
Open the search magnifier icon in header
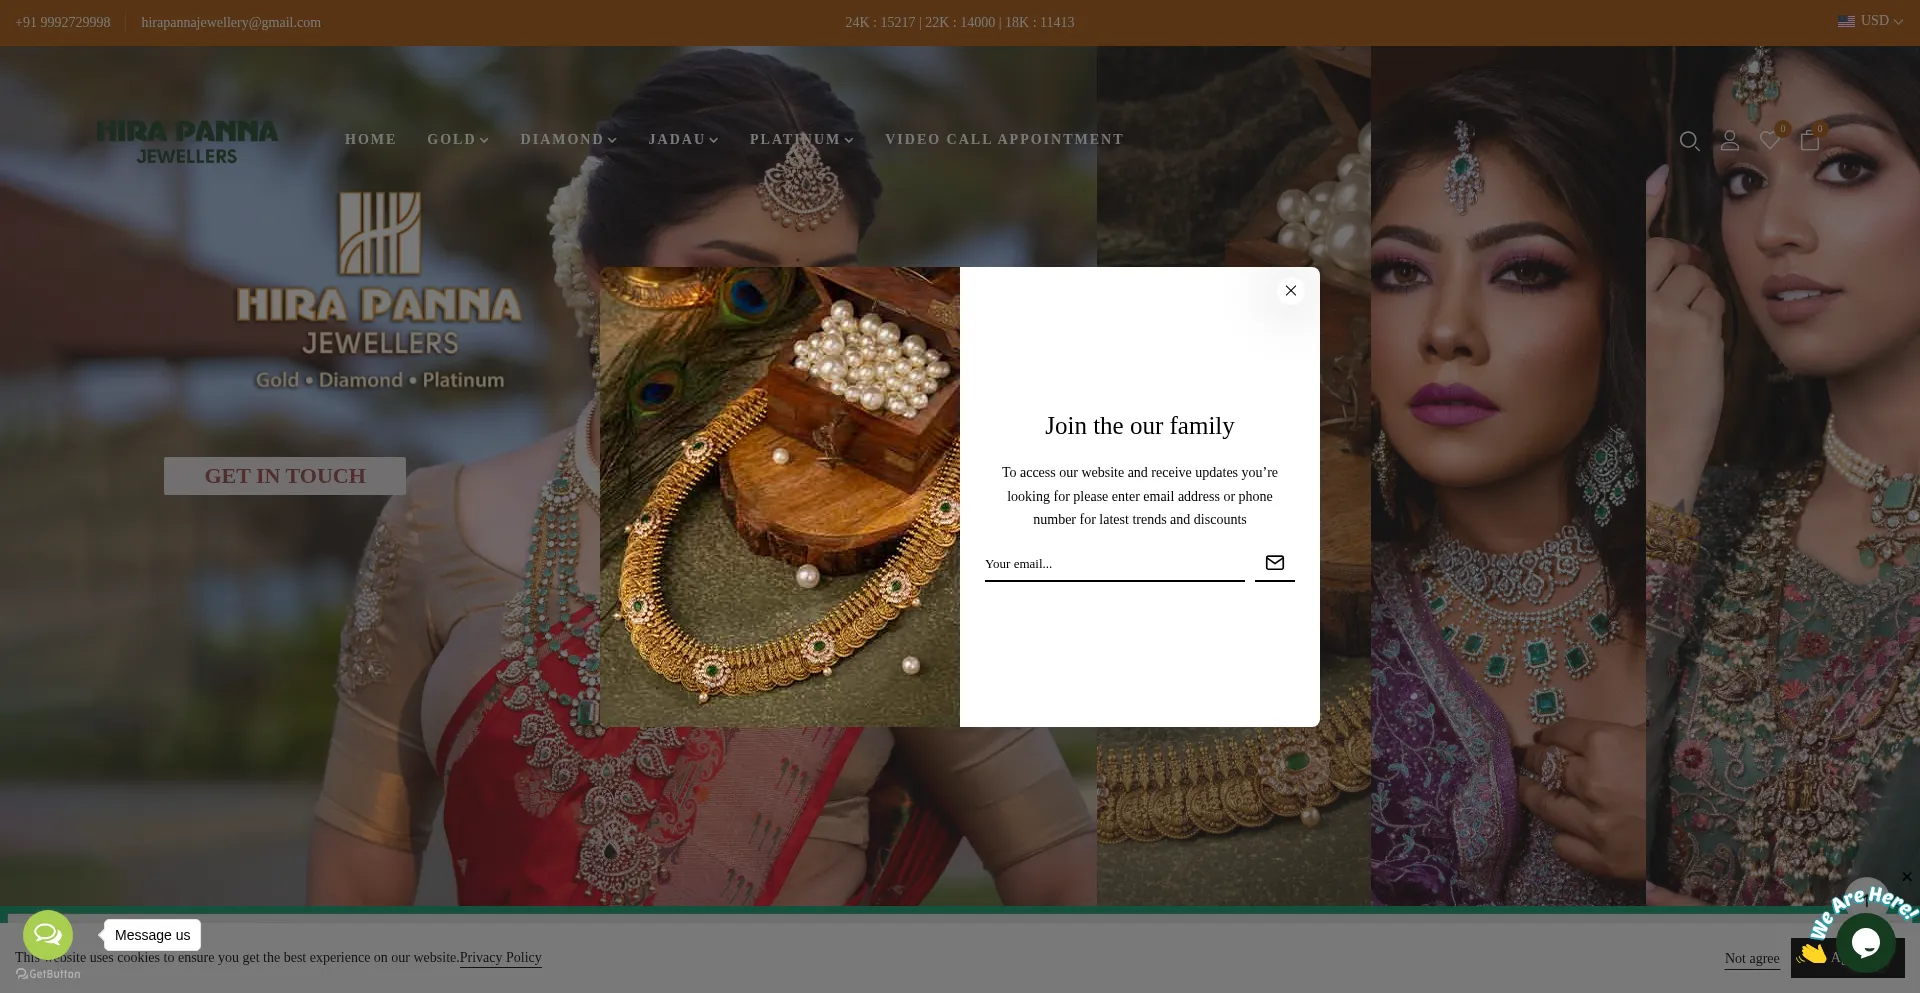click(x=1690, y=141)
